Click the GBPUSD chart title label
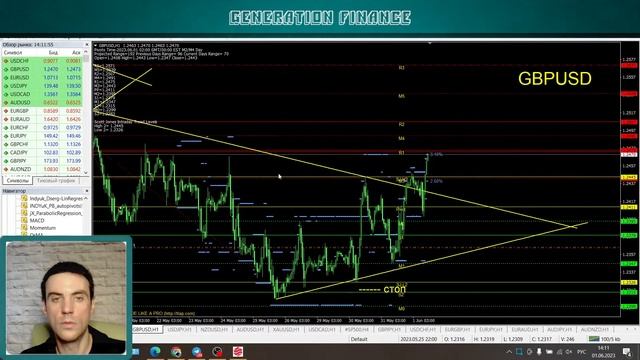The width and height of the screenshot is (640, 360). 555,79
